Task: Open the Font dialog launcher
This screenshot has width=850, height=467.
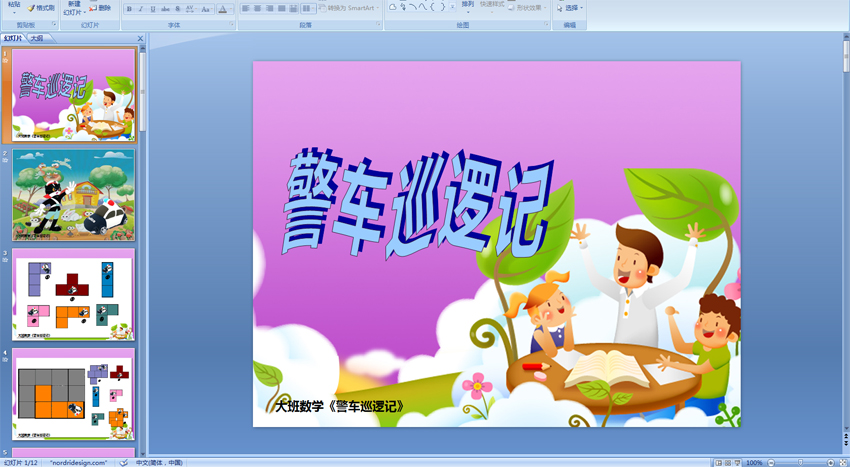Action: (232, 24)
